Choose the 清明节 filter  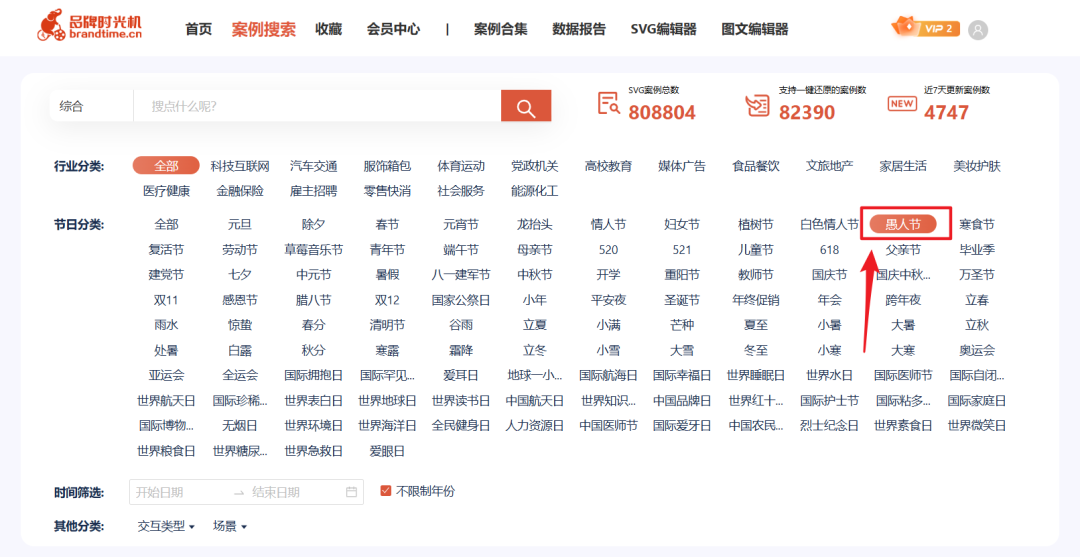[387, 325]
